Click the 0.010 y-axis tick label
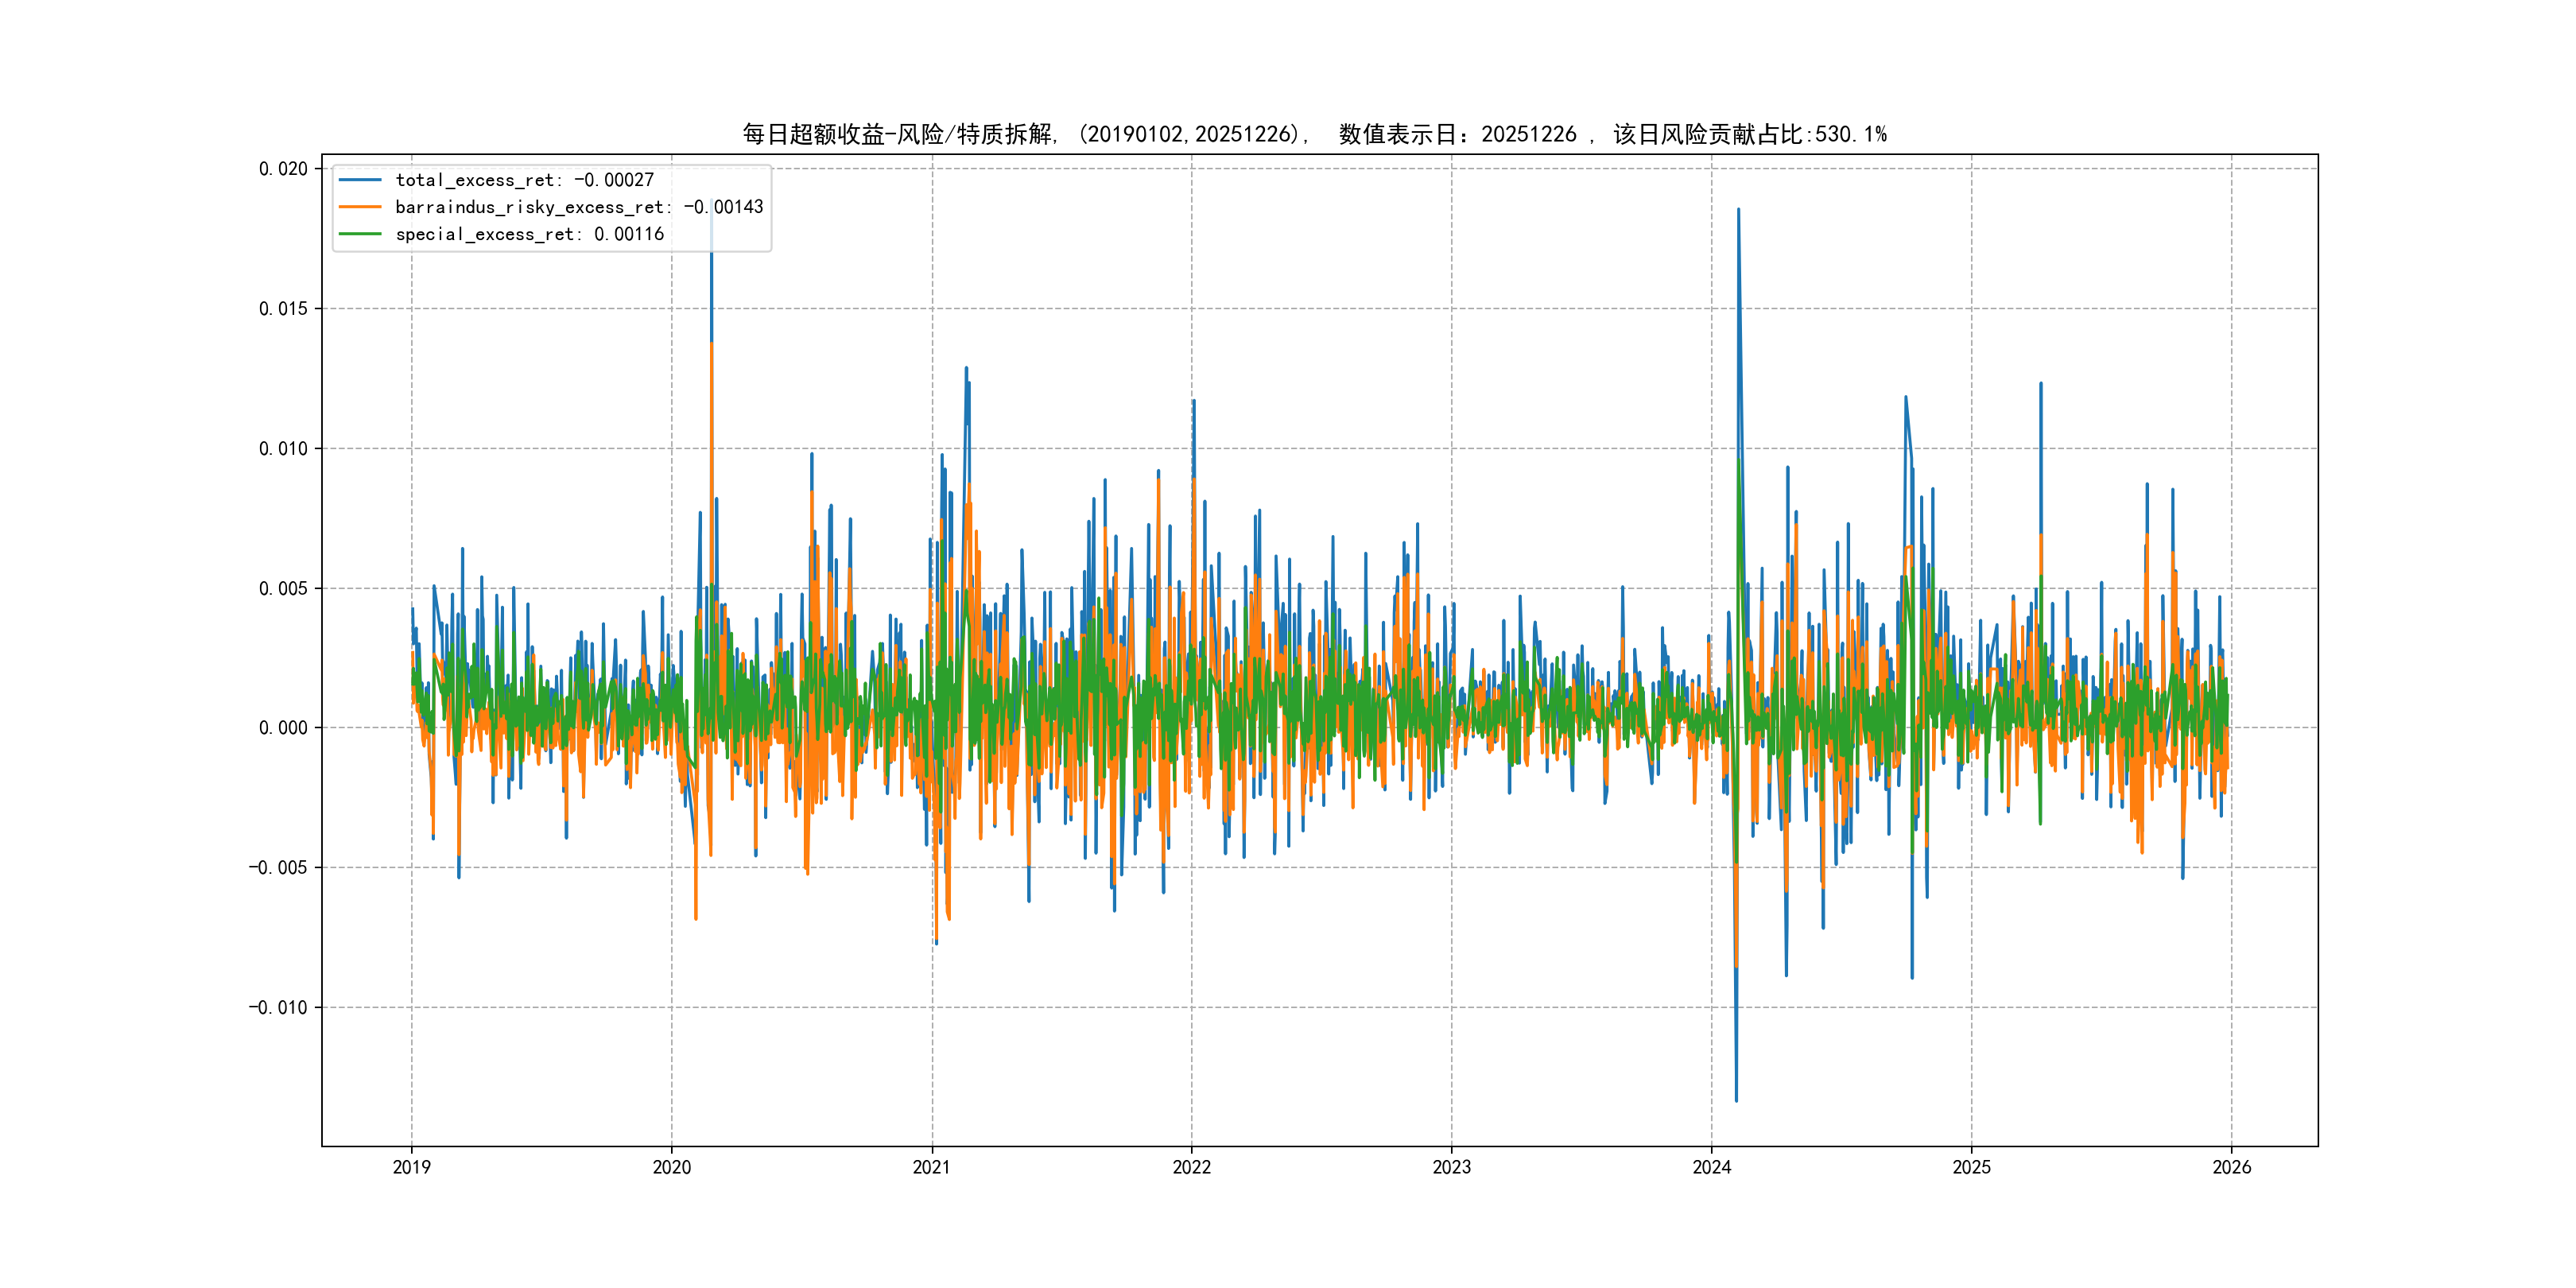The image size is (2576, 1288). [x=283, y=449]
